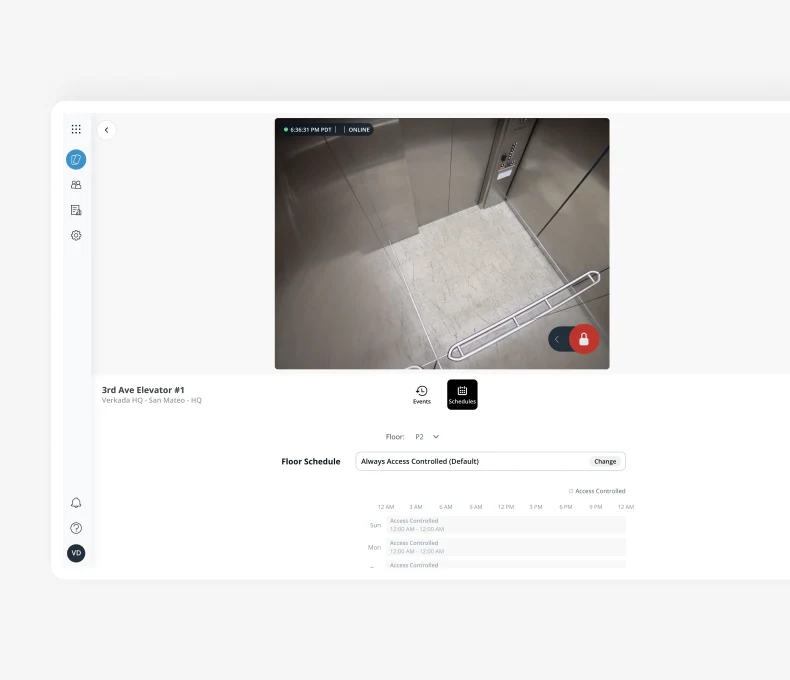Select Sunday Access Controlled schedule block

(506, 525)
